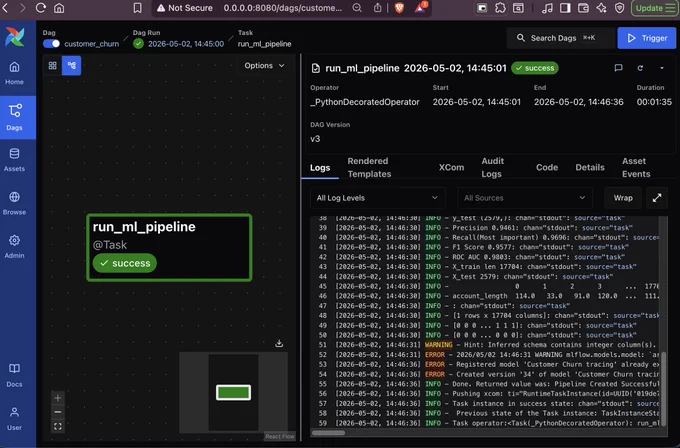
Task: Open the Browse sidebar menu
Action: [x=14, y=203]
